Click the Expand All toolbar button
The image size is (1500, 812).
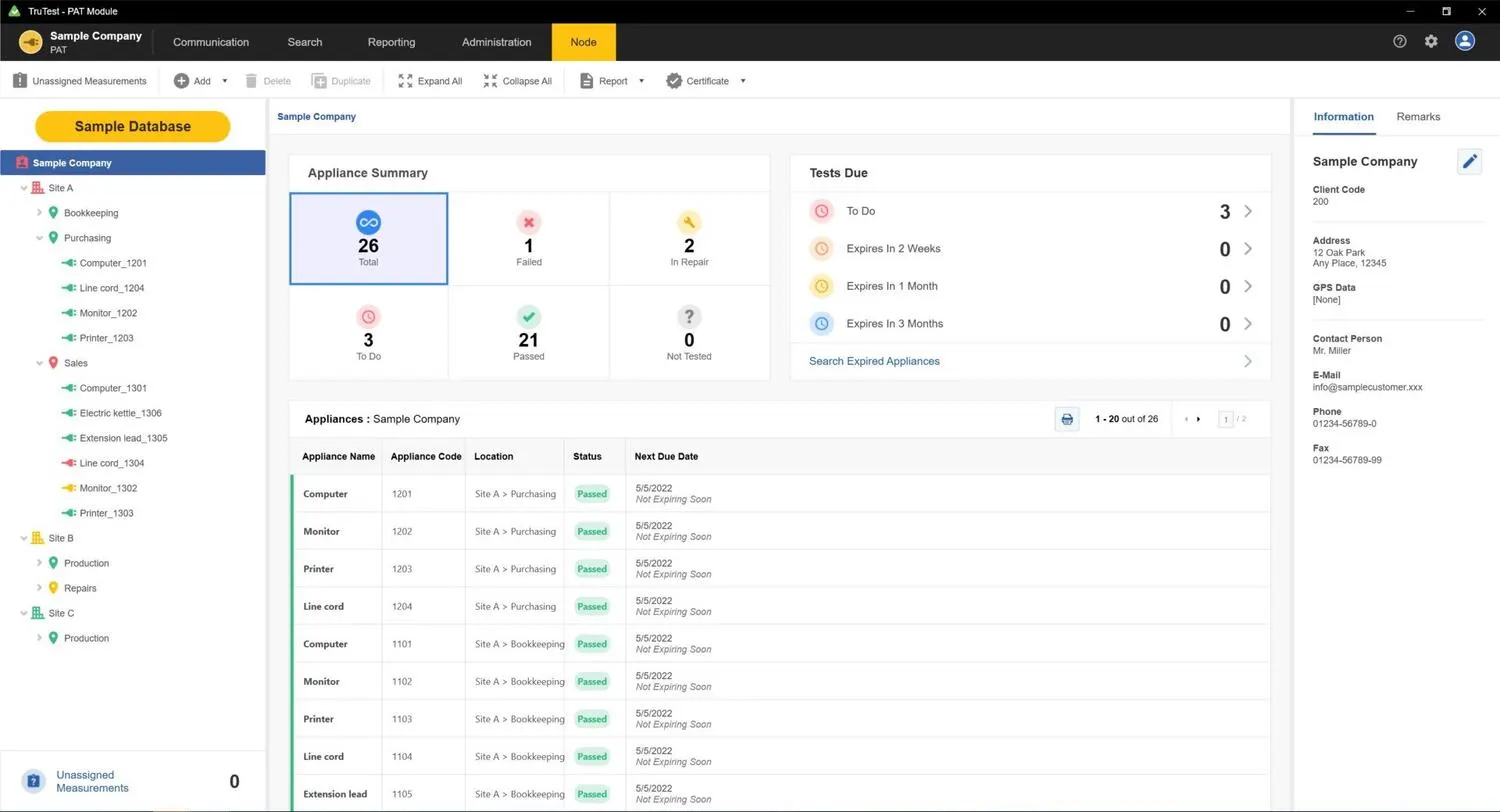(x=430, y=81)
